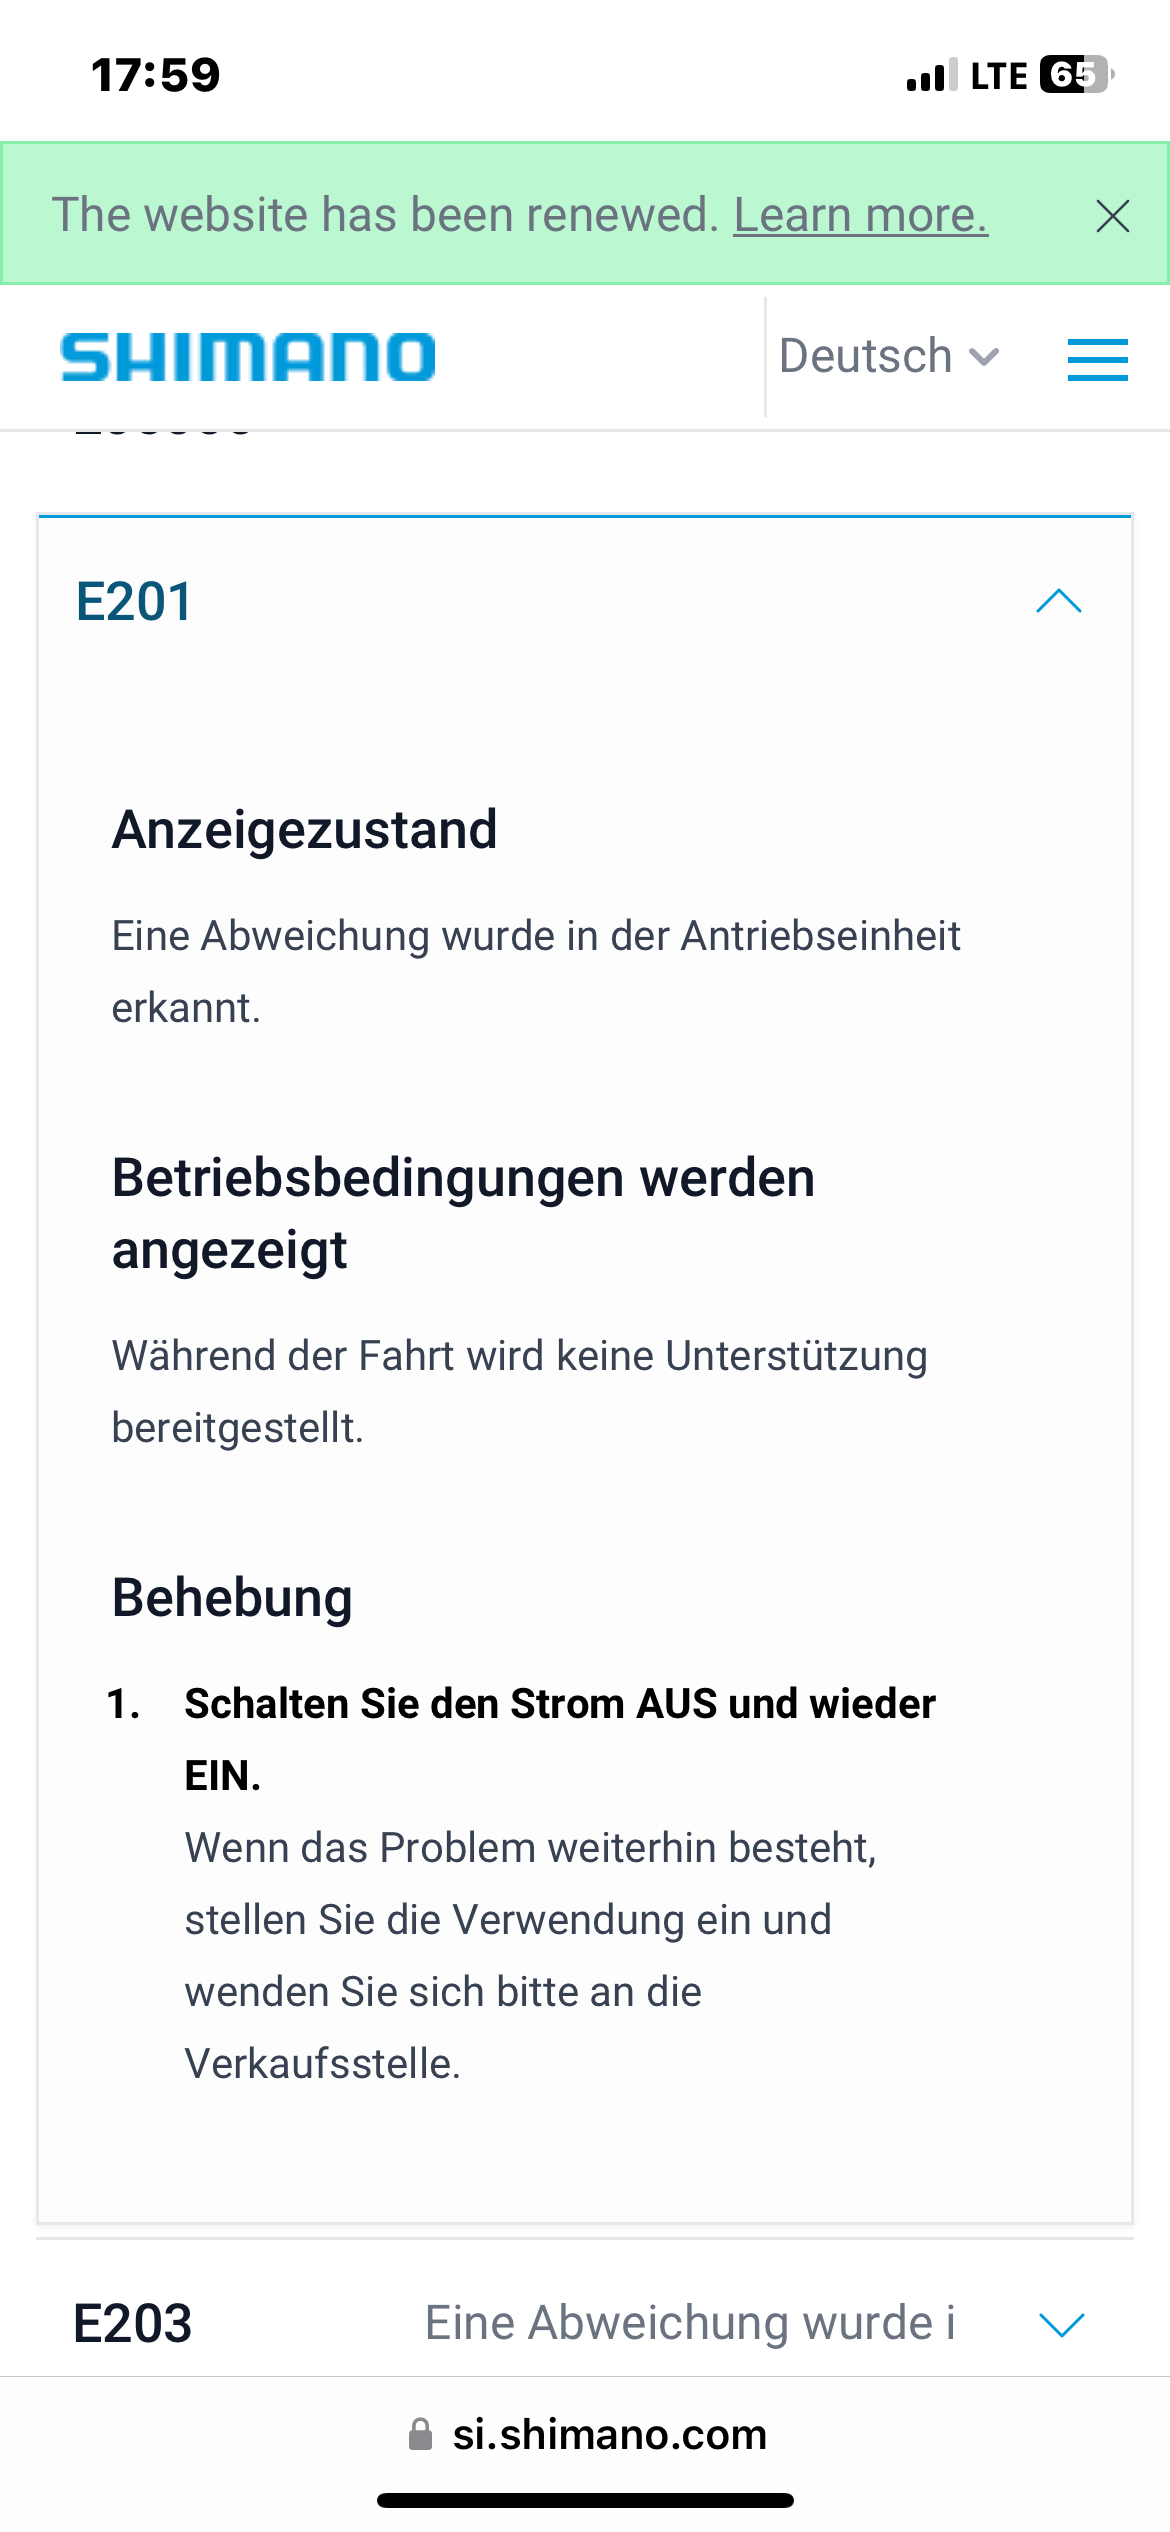This screenshot has height=2532, width=1170.
Task: Tap the home indicator bar
Action: [585, 2500]
